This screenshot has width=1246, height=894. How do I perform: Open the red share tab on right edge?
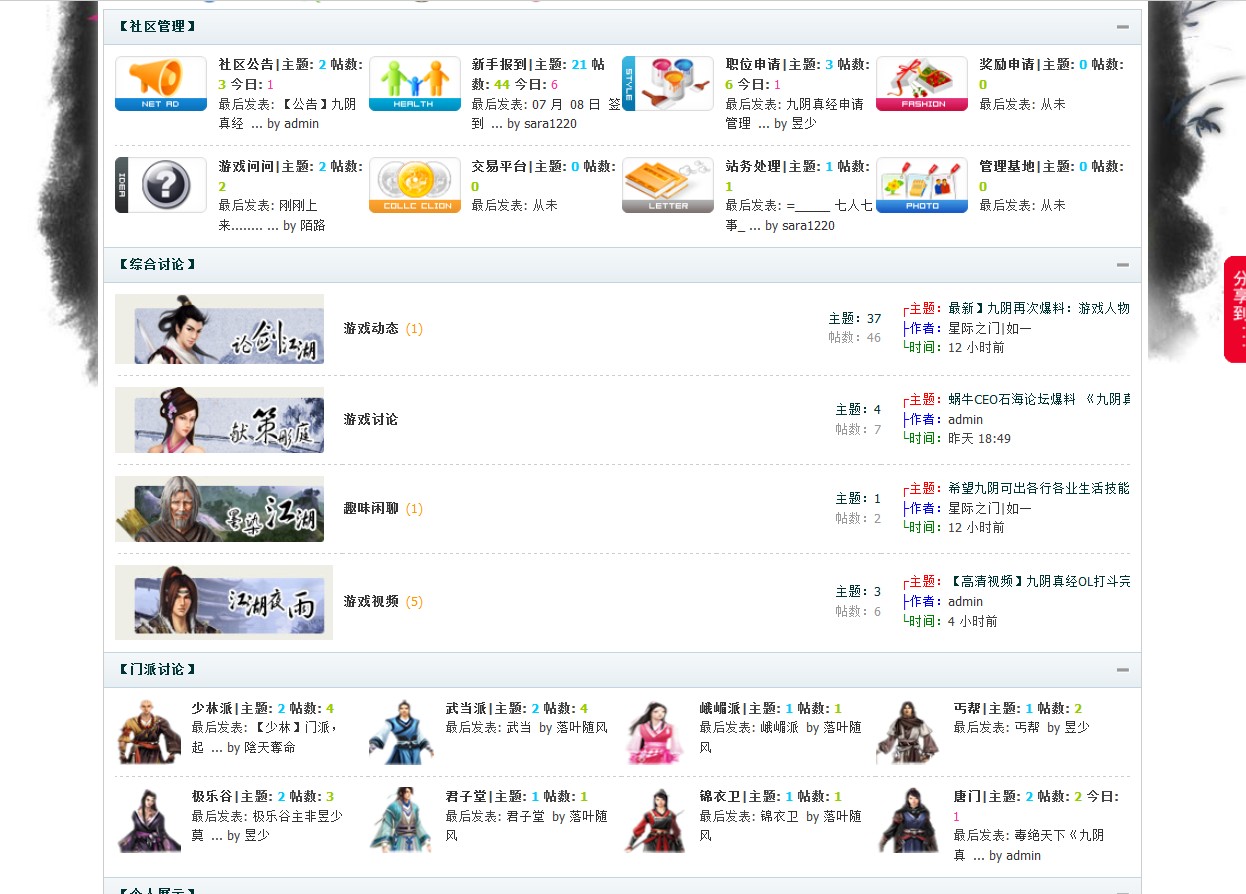(x=1235, y=309)
